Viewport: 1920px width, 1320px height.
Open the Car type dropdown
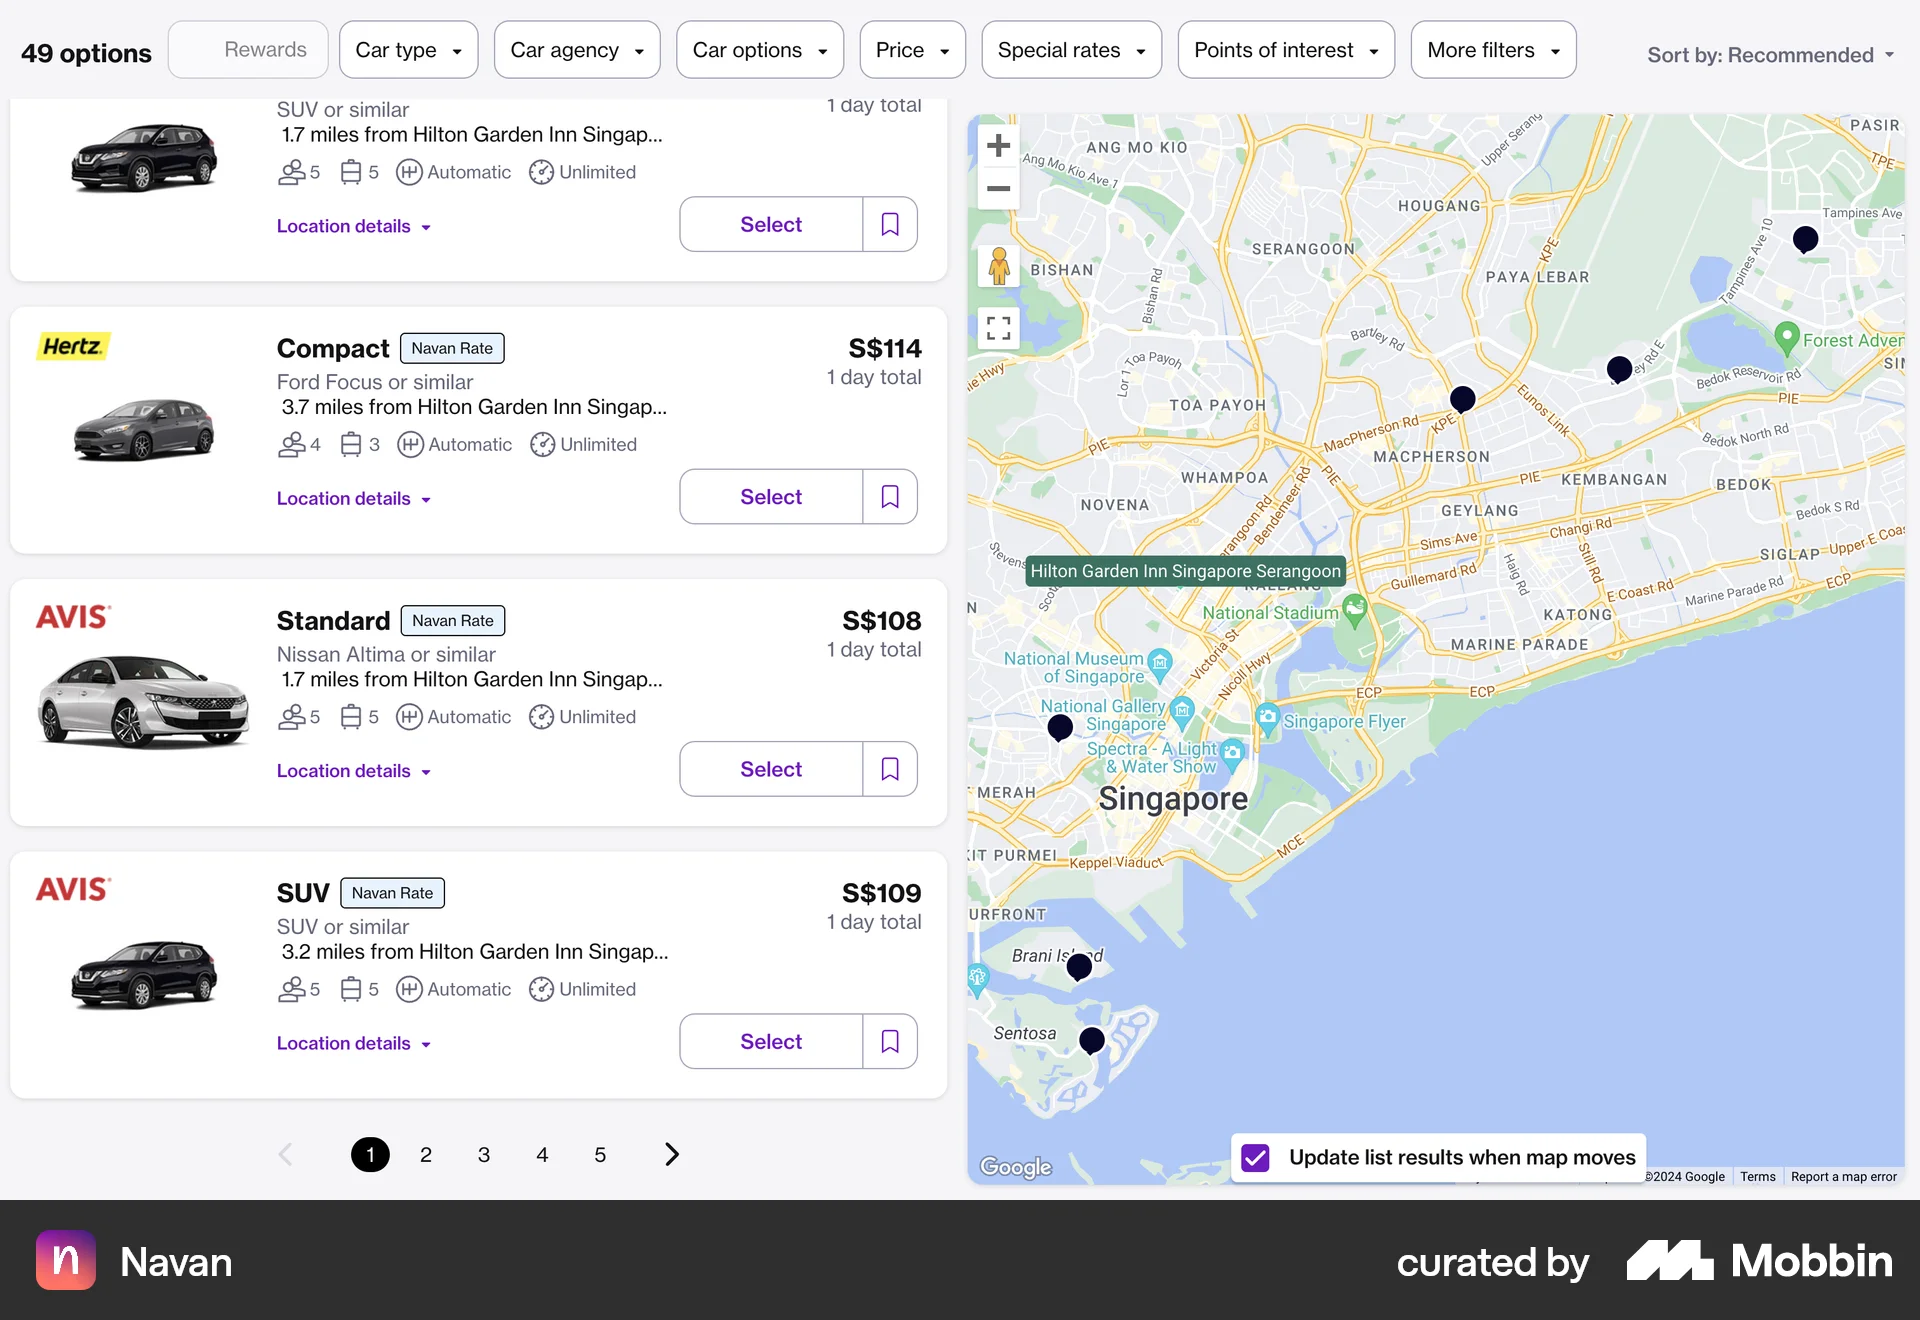coord(409,50)
